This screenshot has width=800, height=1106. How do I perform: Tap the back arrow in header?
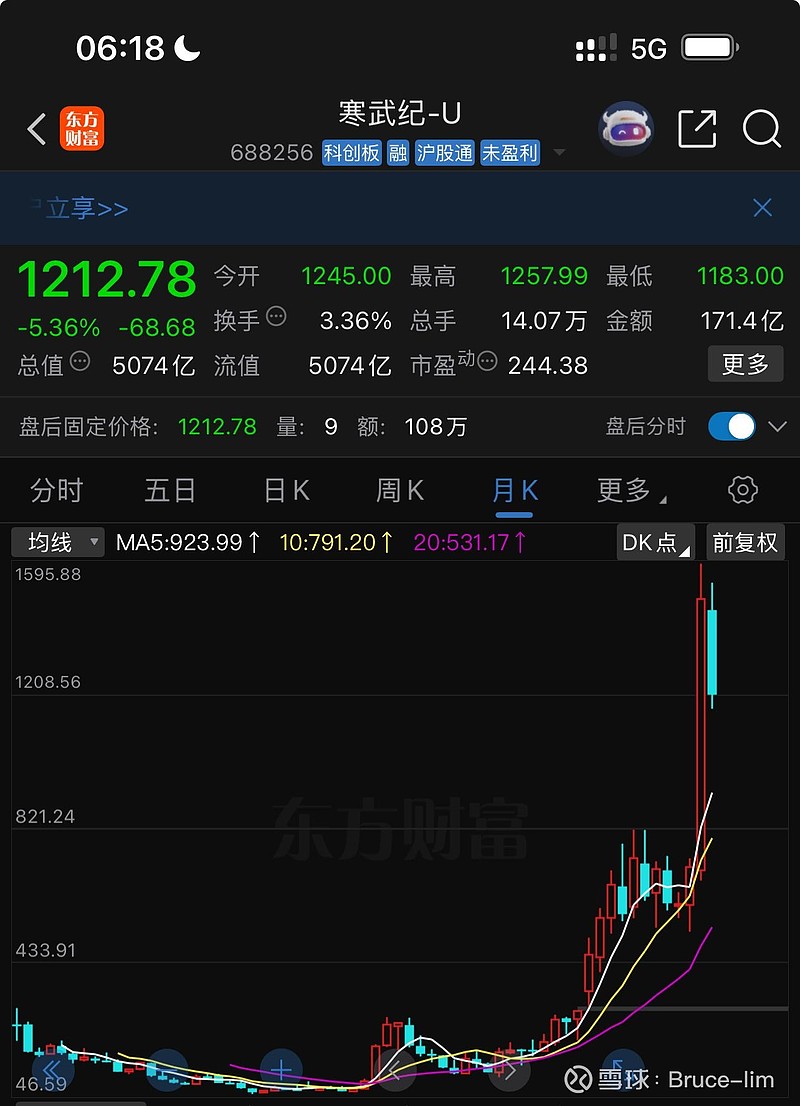click(x=37, y=129)
